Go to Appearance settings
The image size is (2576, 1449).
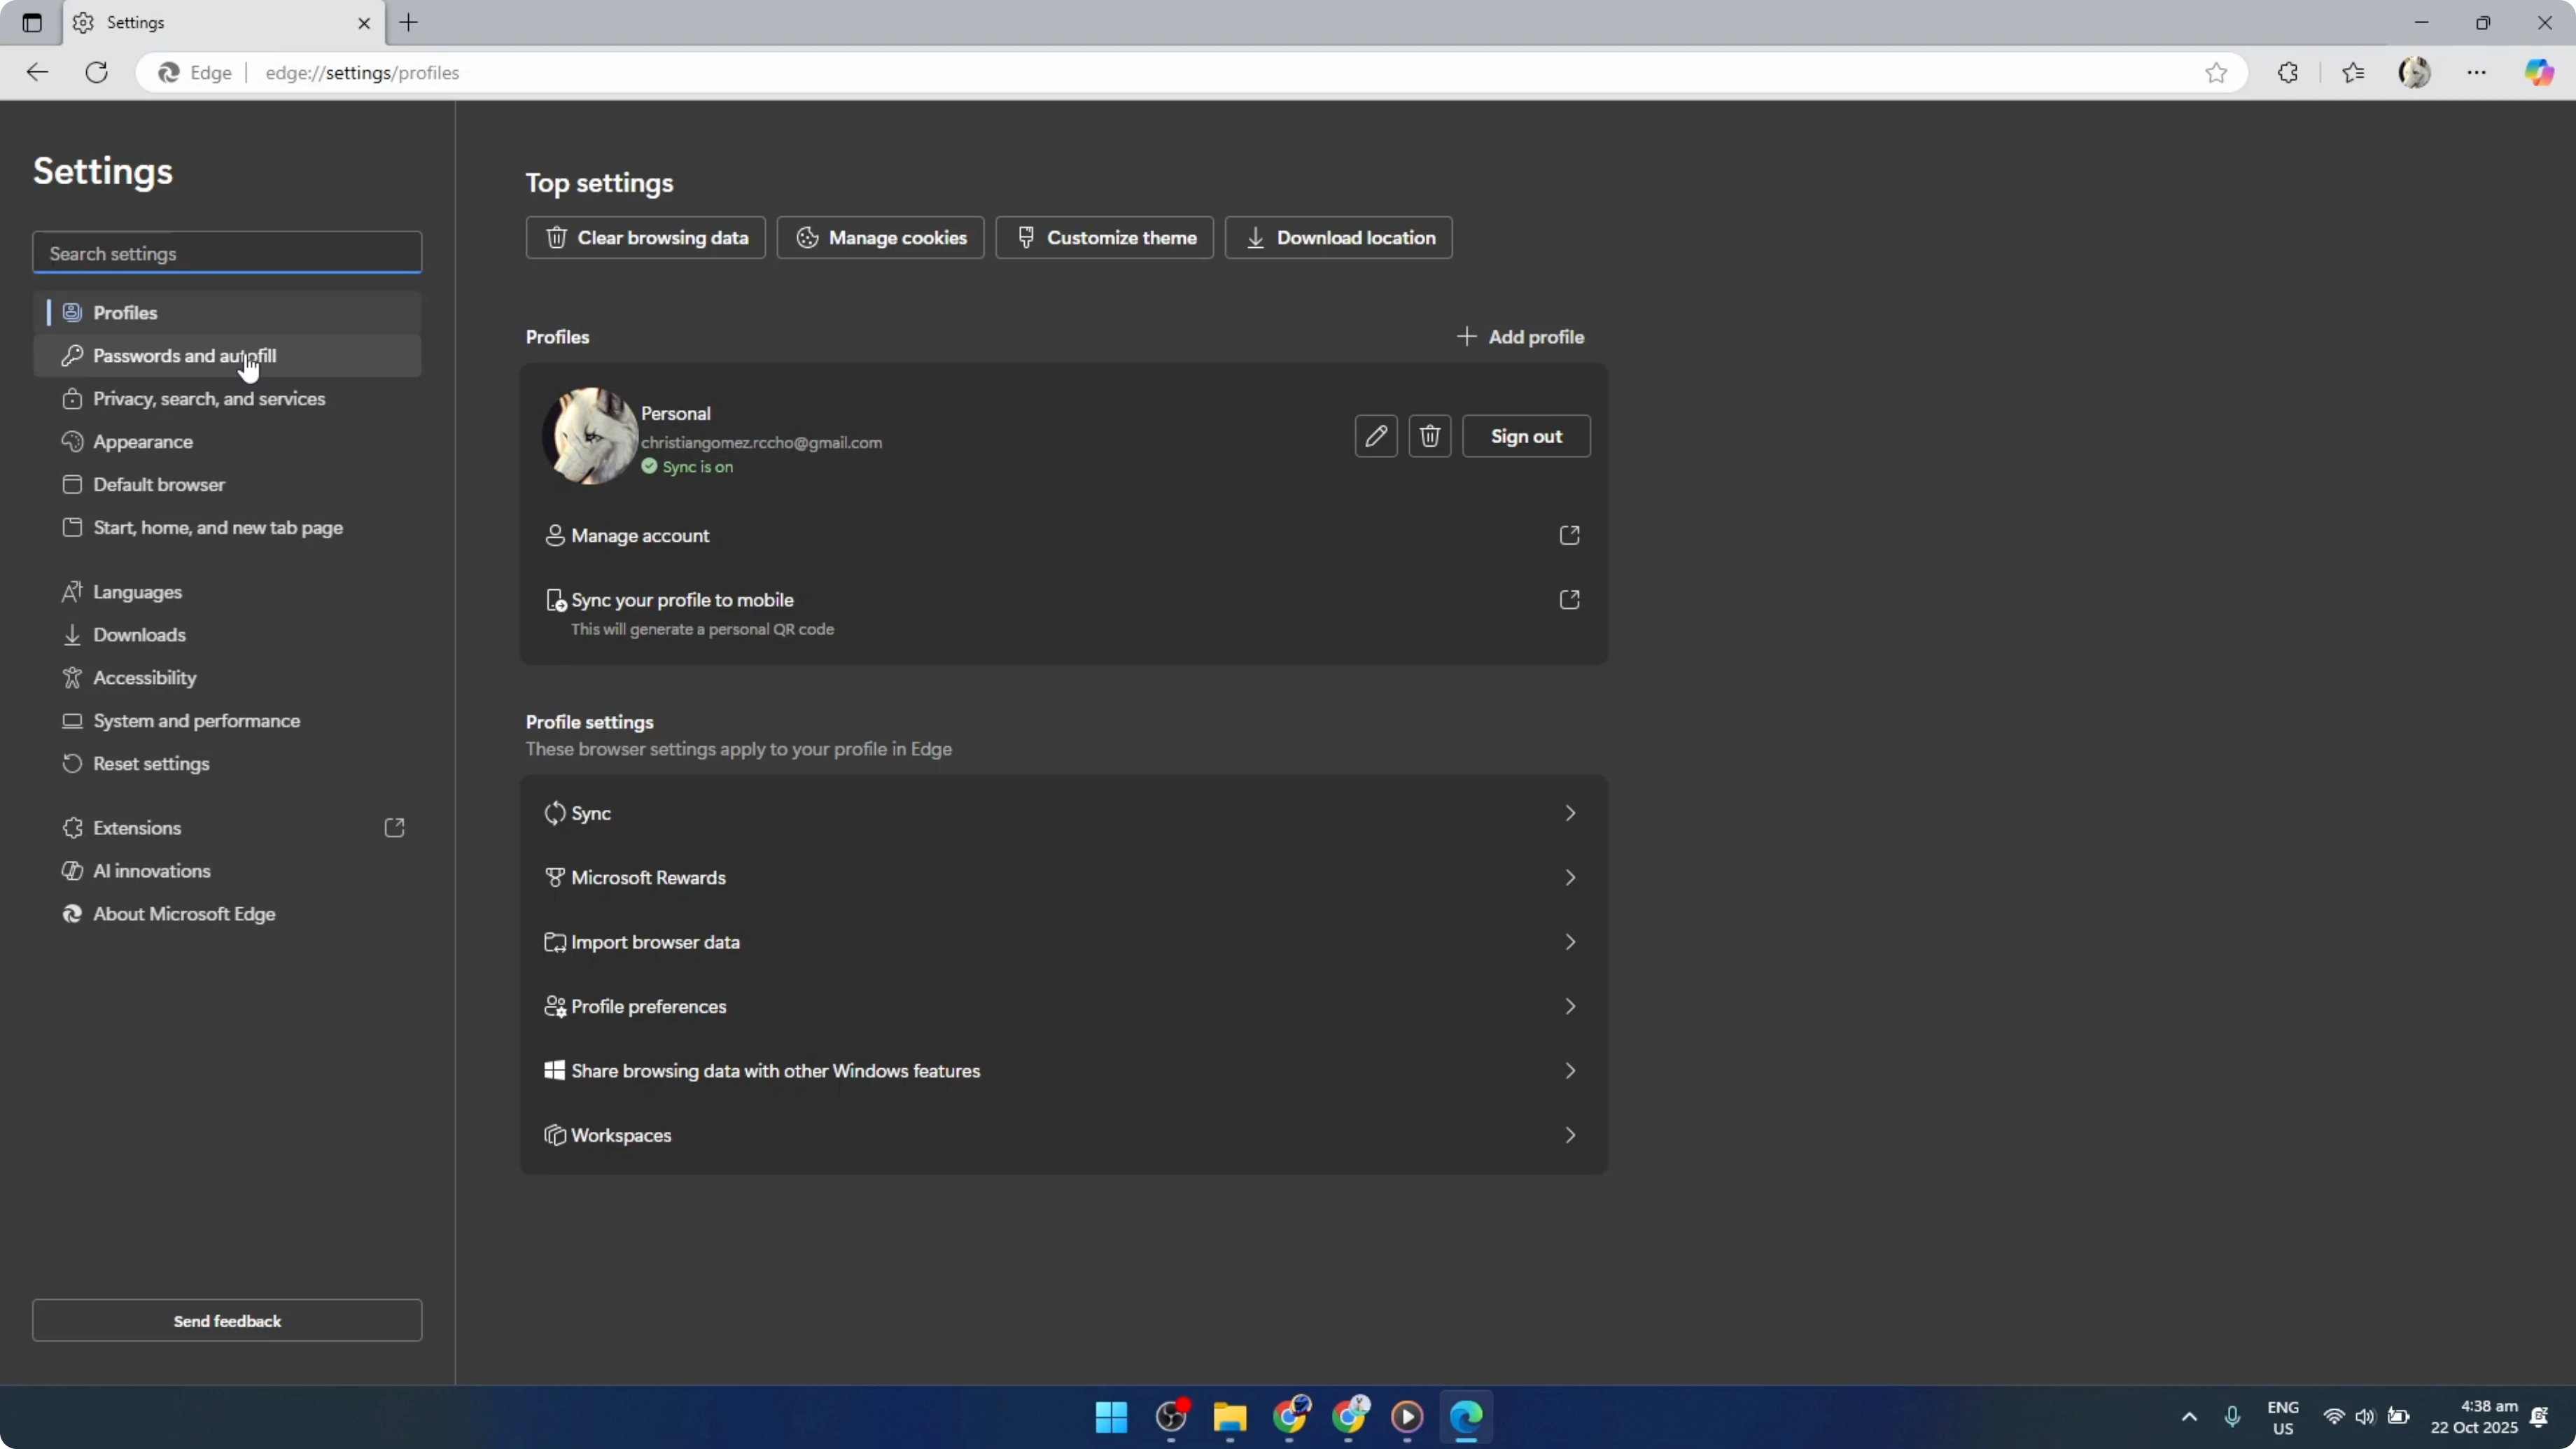coord(227,442)
